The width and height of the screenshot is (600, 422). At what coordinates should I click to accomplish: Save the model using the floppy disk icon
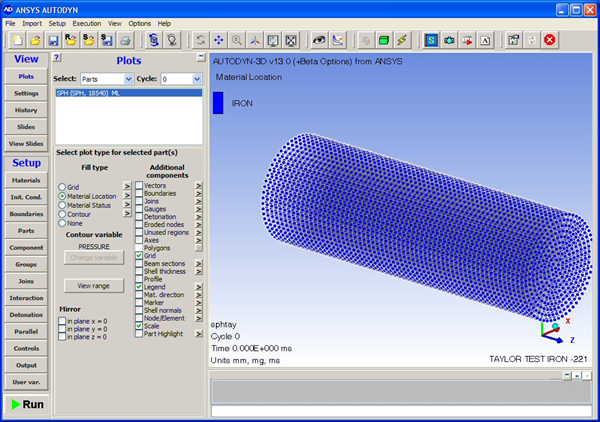(x=53, y=40)
